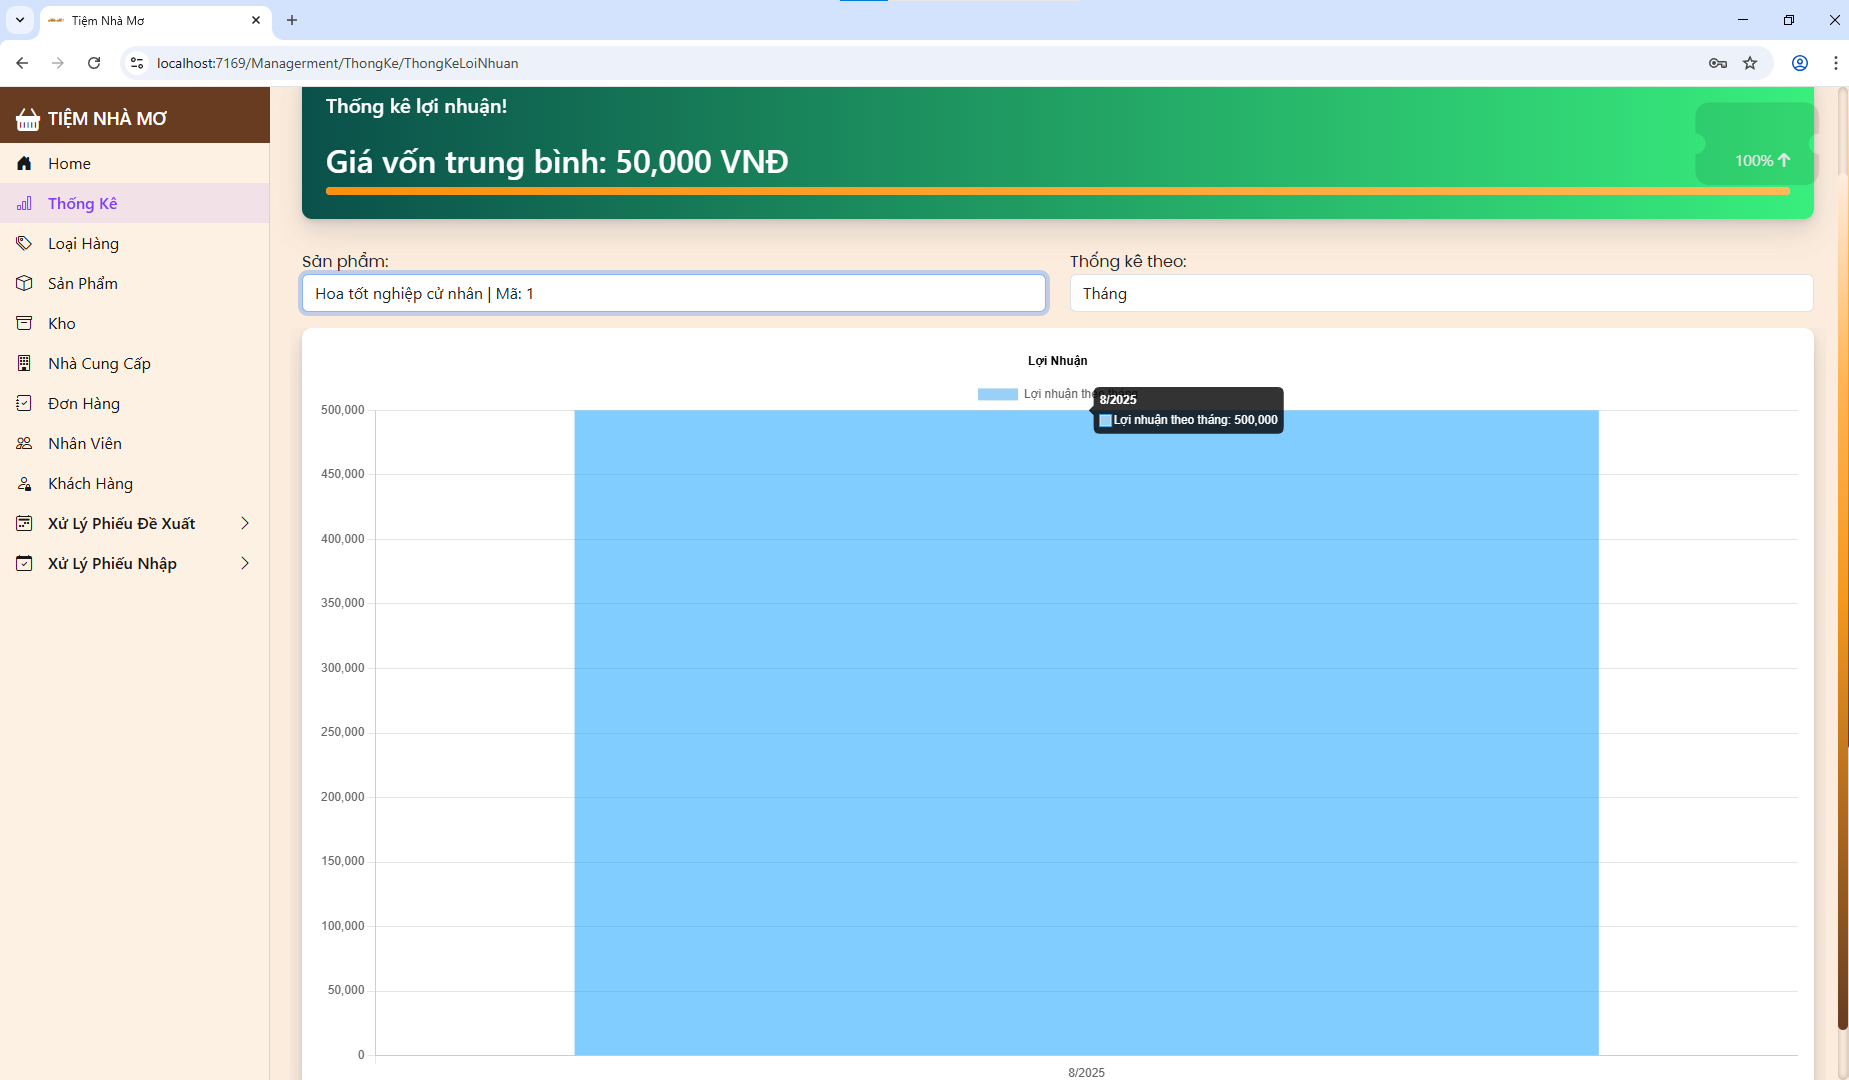Expand Xử Lý Phiếu Nhập chevron
Image resolution: width=1849 pixels, height=1080 pixels.
[x=245, y=563]
